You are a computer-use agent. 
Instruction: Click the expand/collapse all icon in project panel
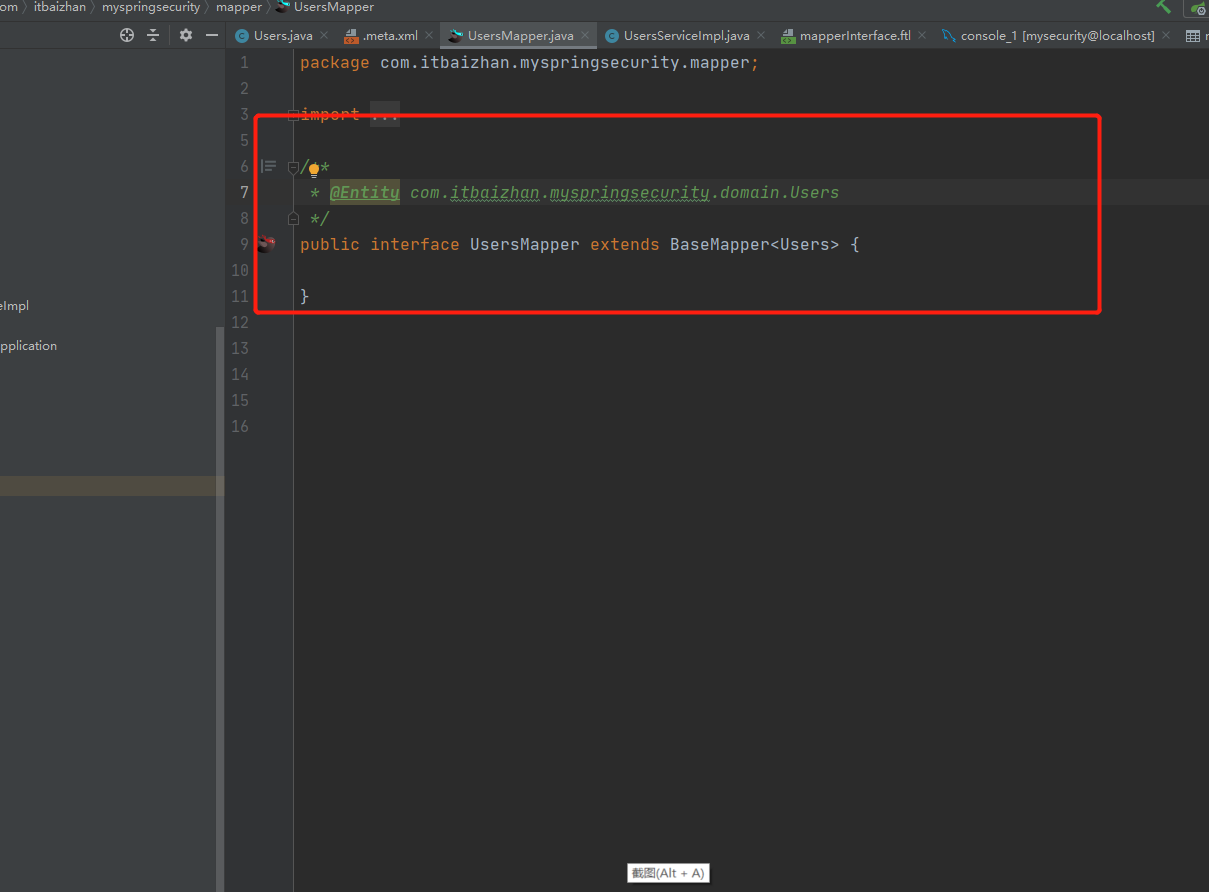pos(153,35)
